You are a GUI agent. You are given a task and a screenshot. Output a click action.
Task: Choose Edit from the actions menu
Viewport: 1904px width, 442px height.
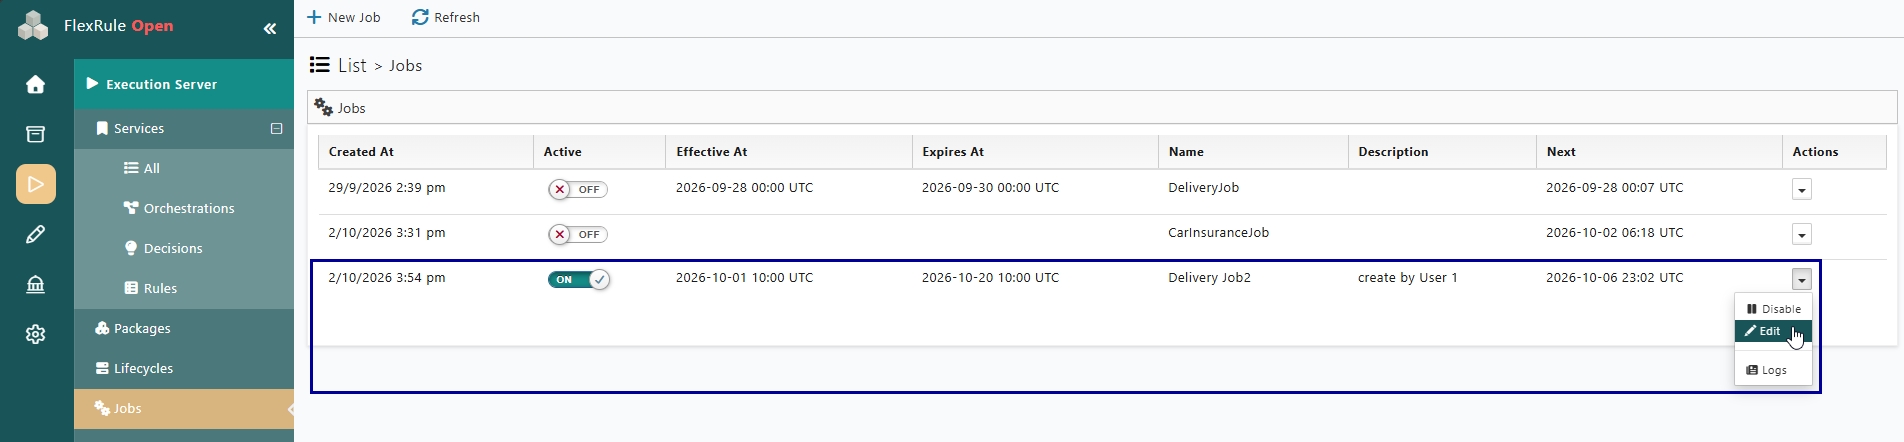tap(1773, 331)
